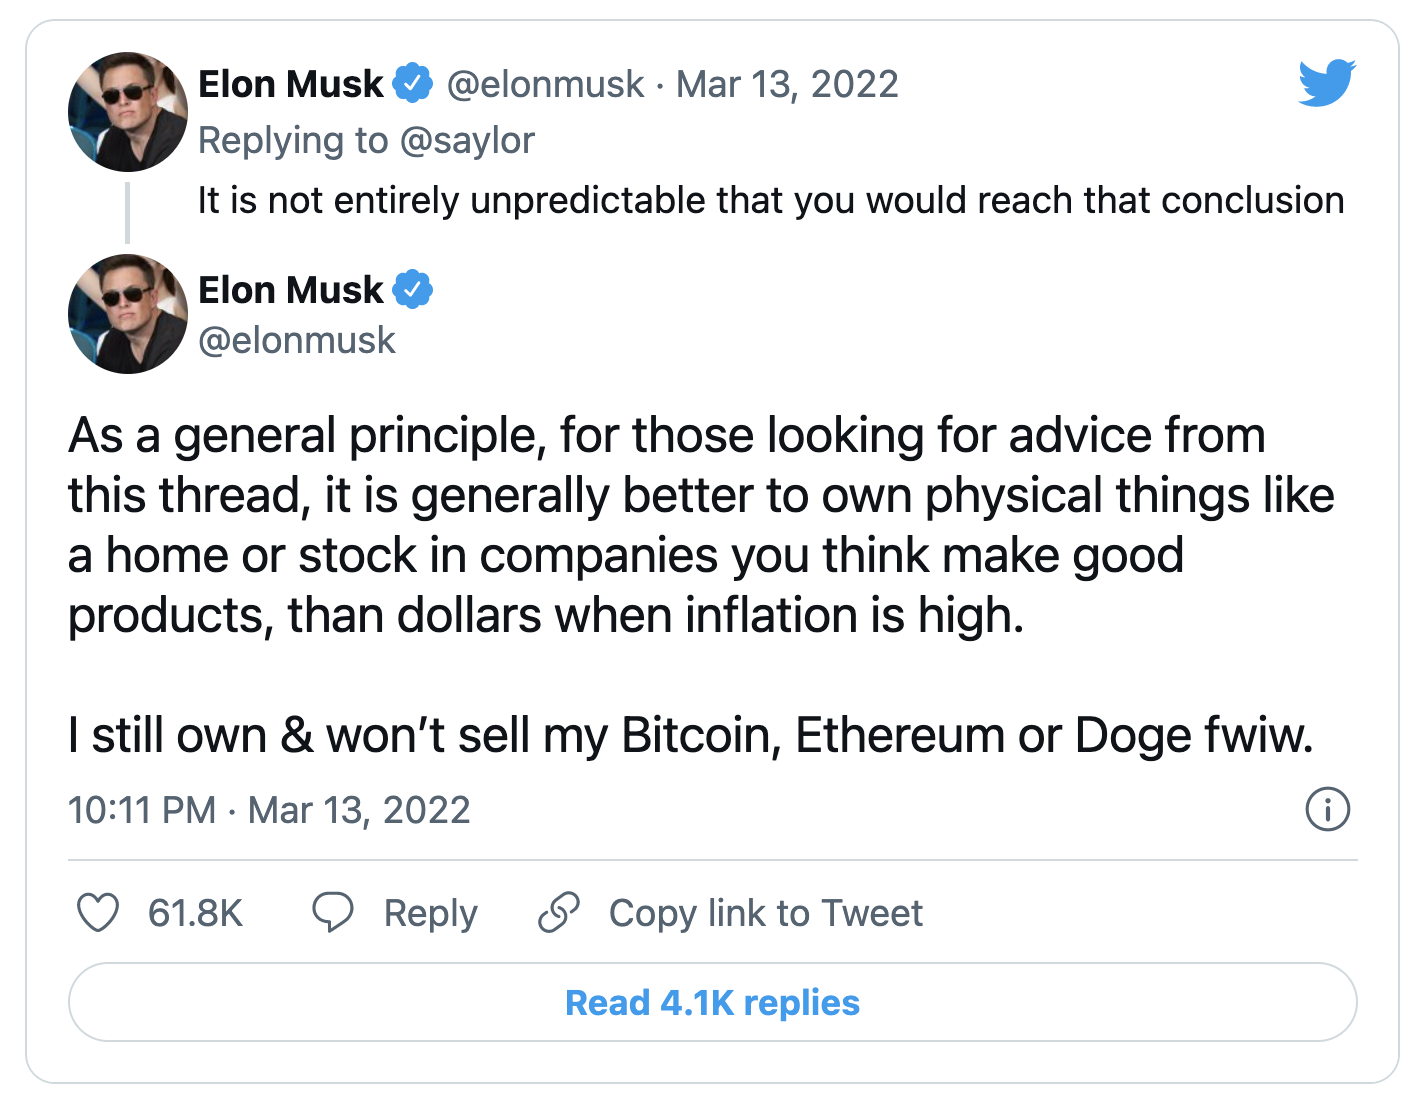
Task: Click Elon Musk name in main tweet
Action: tap(290, 290)
